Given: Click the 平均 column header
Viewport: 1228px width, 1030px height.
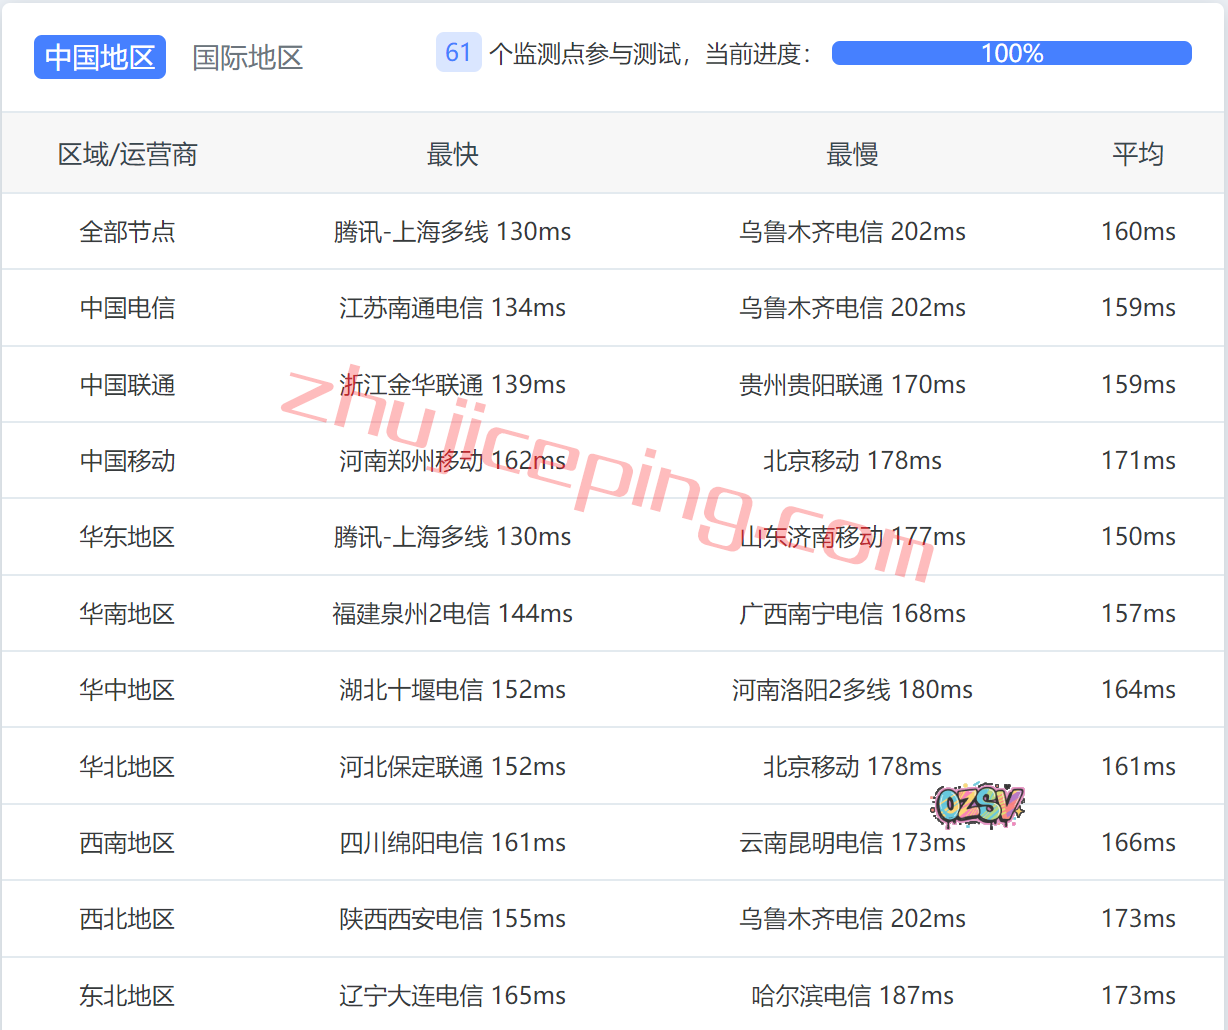Looking at the screenshot, I should tap(1137, 154).
